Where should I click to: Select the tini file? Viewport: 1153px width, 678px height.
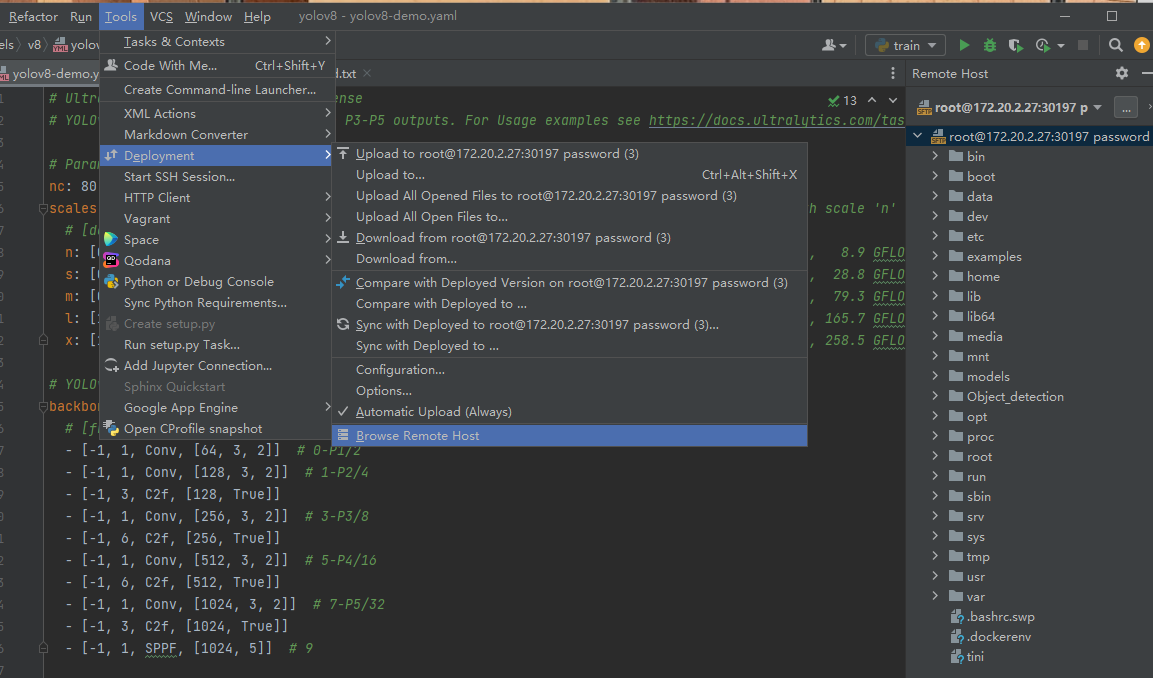975,657
